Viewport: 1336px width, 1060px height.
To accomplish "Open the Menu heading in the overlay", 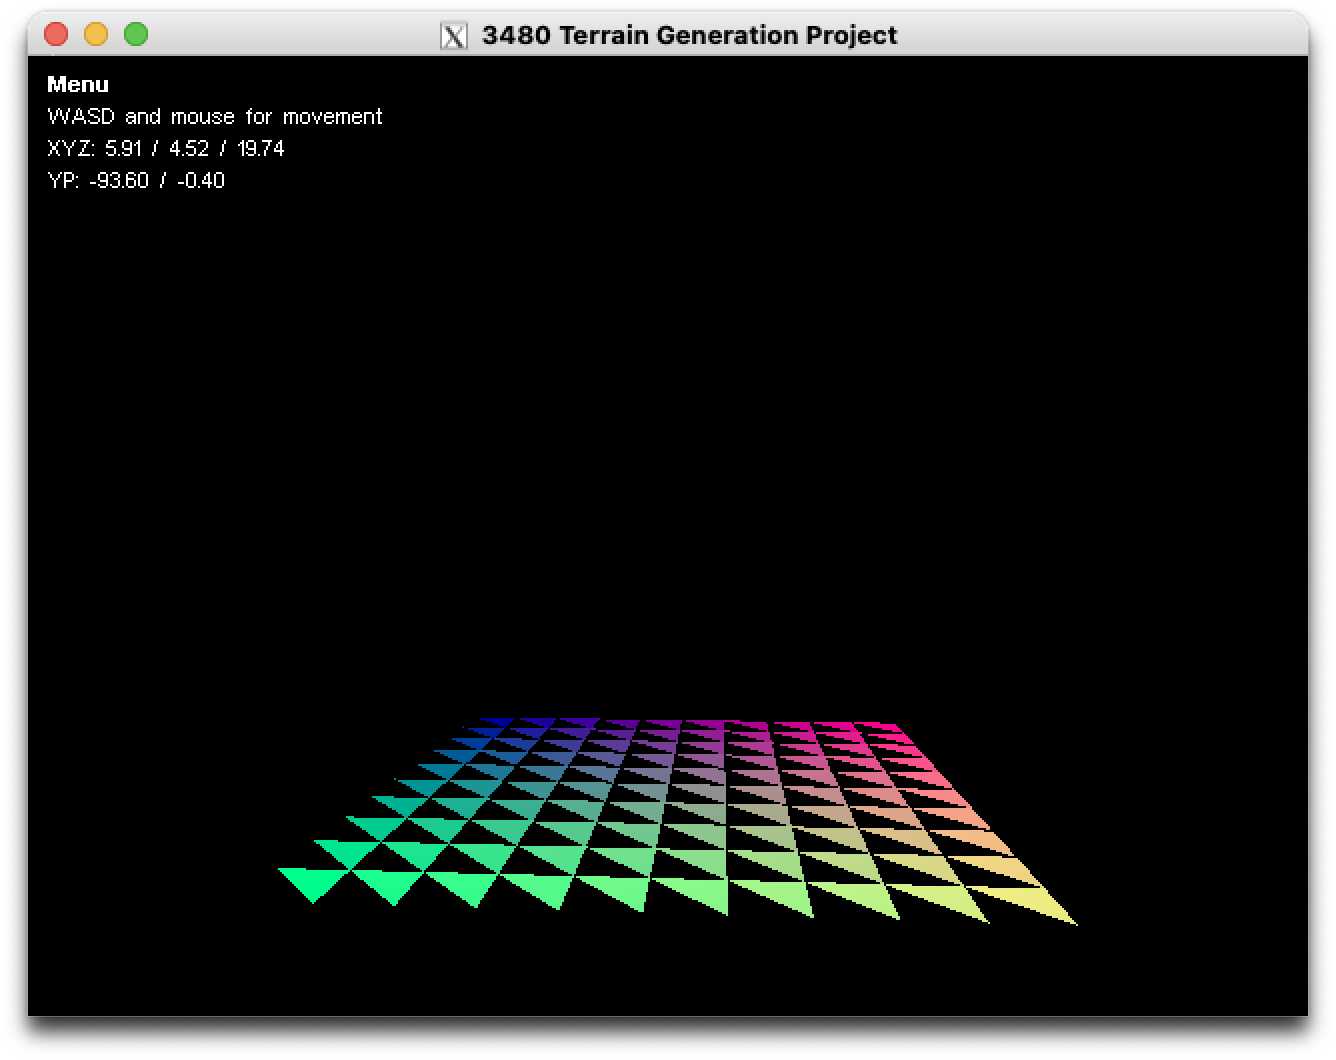I will click(78, 85).
